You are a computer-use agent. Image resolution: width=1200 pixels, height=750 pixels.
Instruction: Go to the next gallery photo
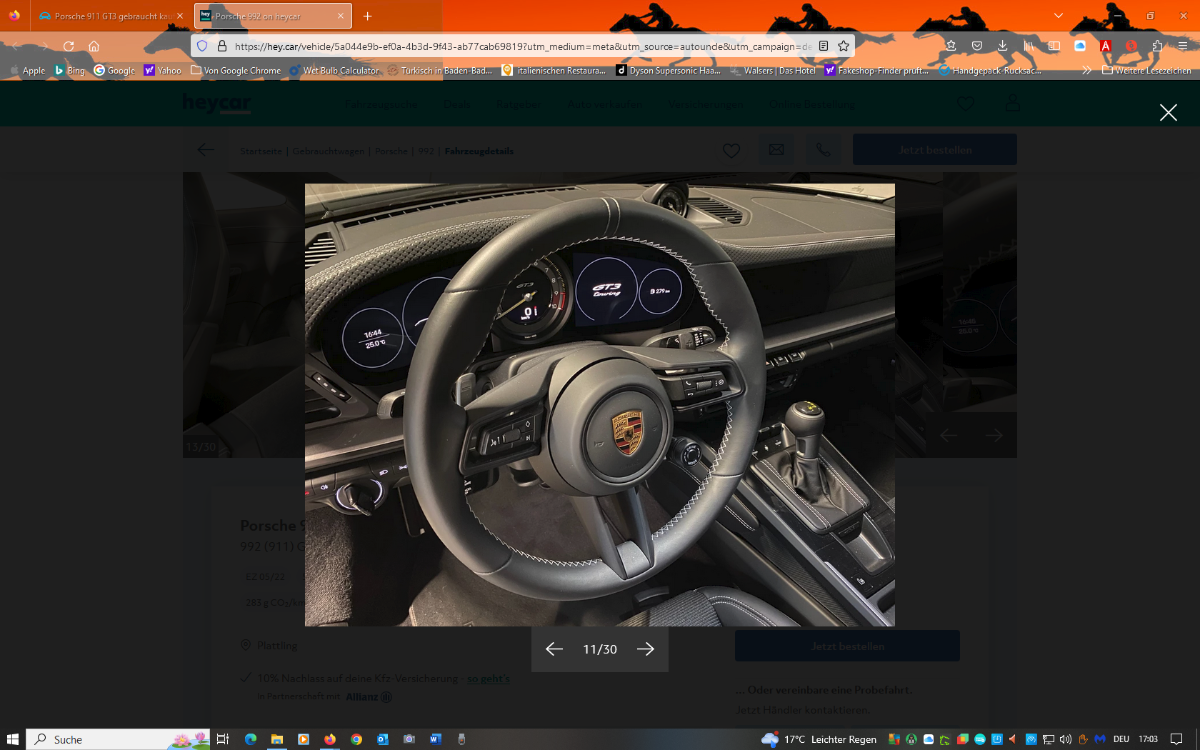click(x=645, y=649)
